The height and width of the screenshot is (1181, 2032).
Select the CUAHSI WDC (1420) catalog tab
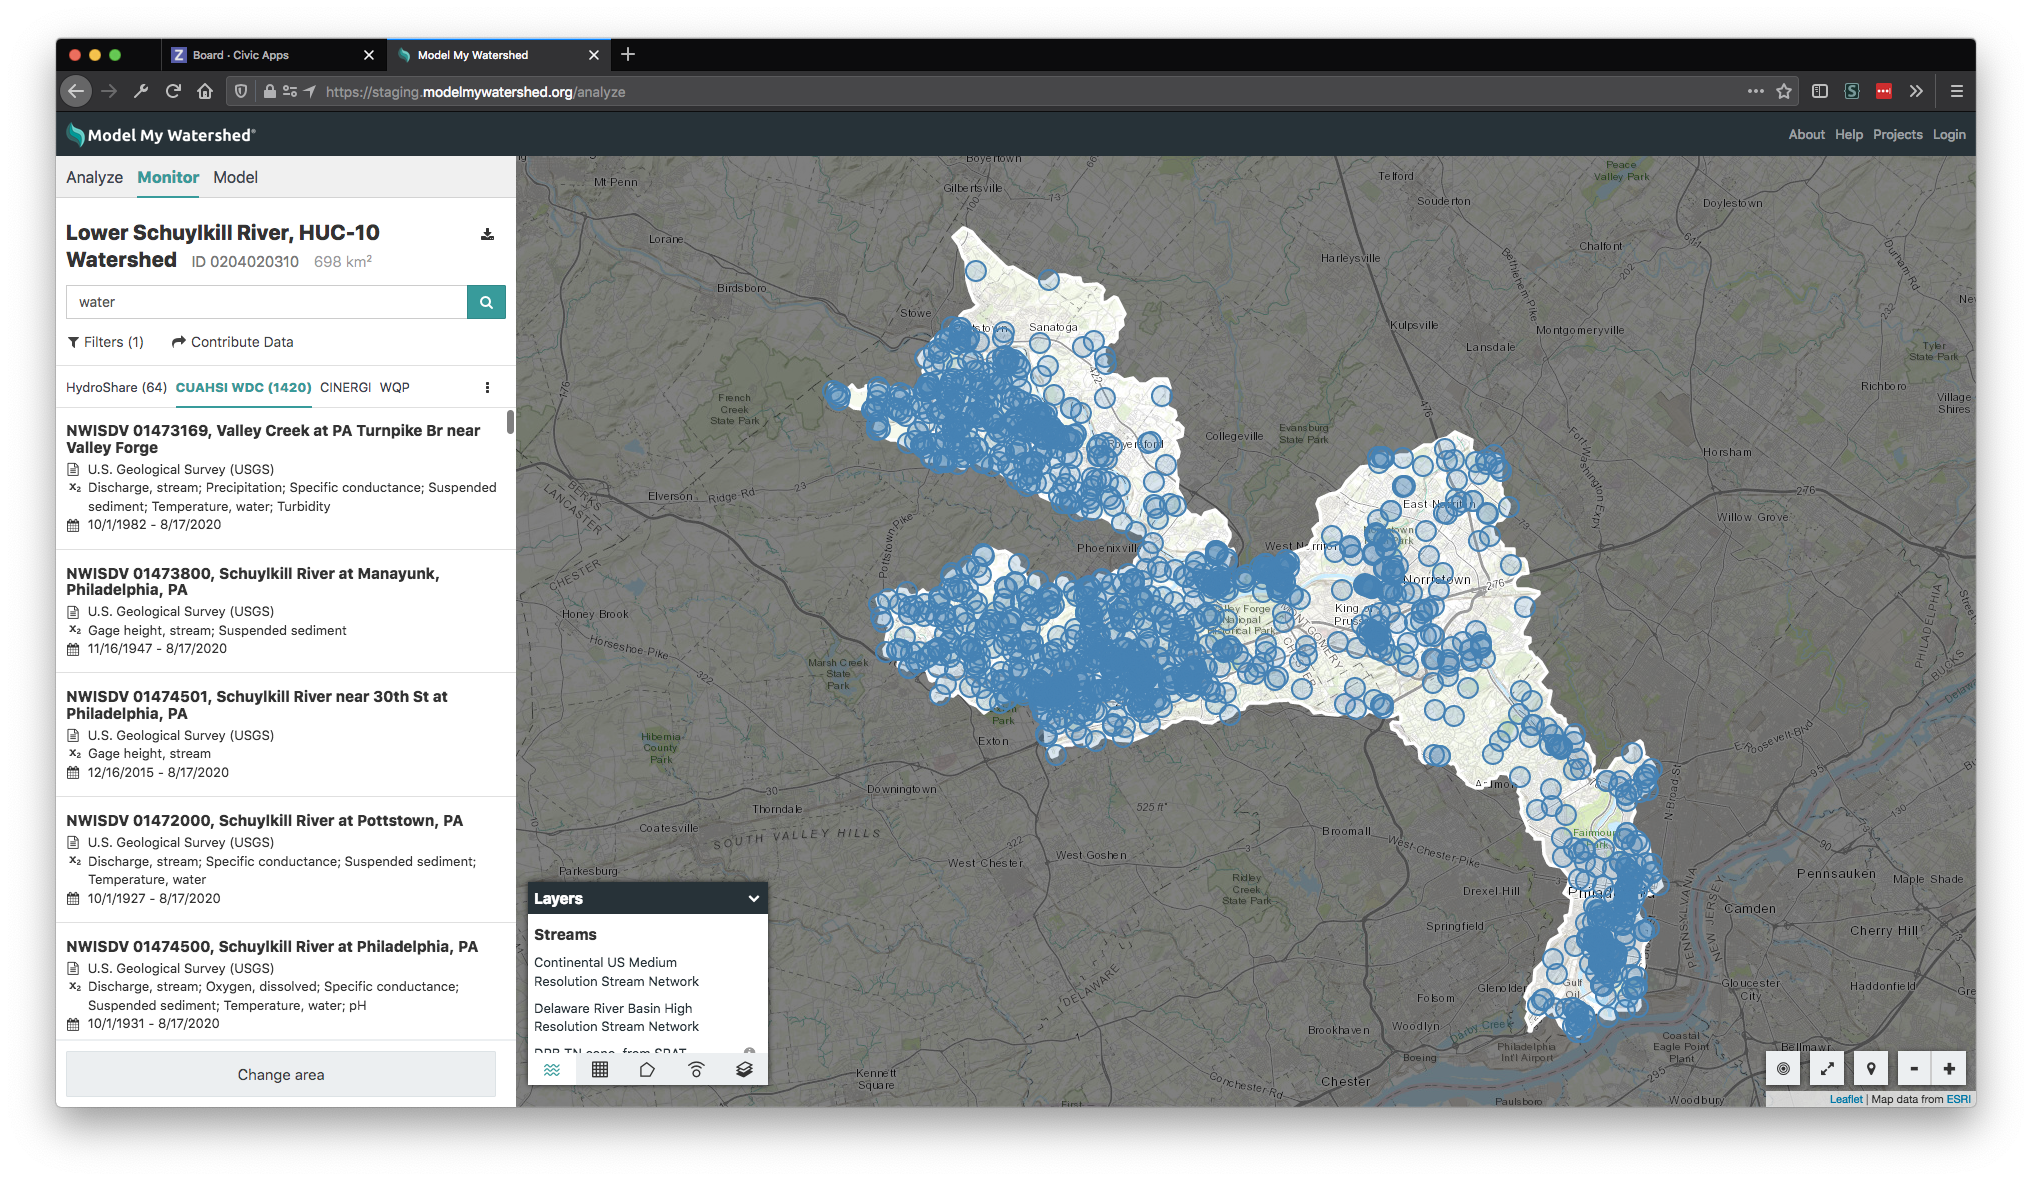(x=244, y=388)
